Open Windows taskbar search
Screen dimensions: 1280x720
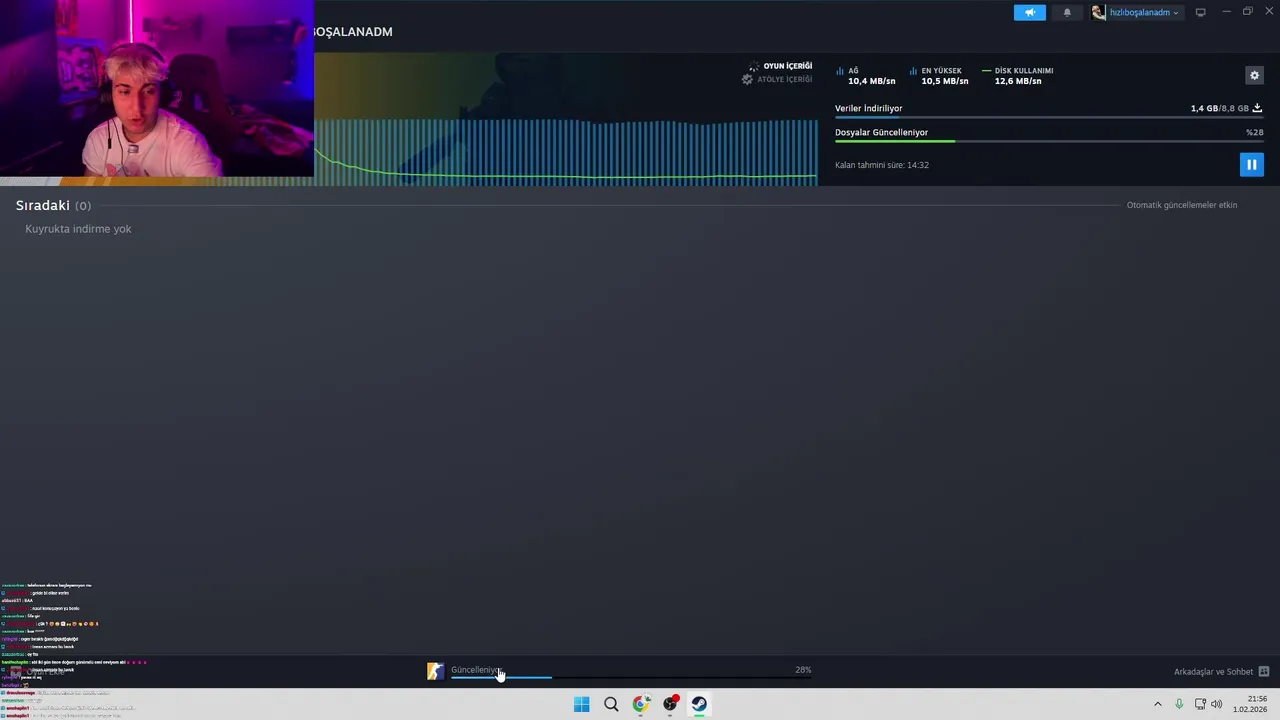point(611,704)
